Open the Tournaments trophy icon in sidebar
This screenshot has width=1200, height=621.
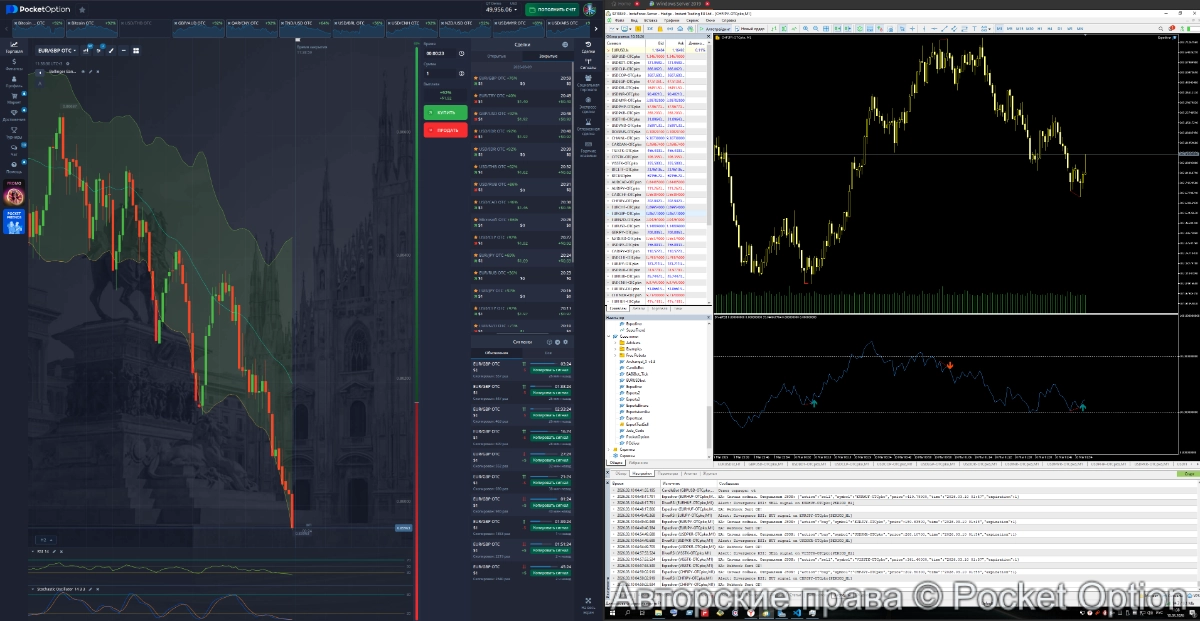pyautogui.click(x=14, y=134)
